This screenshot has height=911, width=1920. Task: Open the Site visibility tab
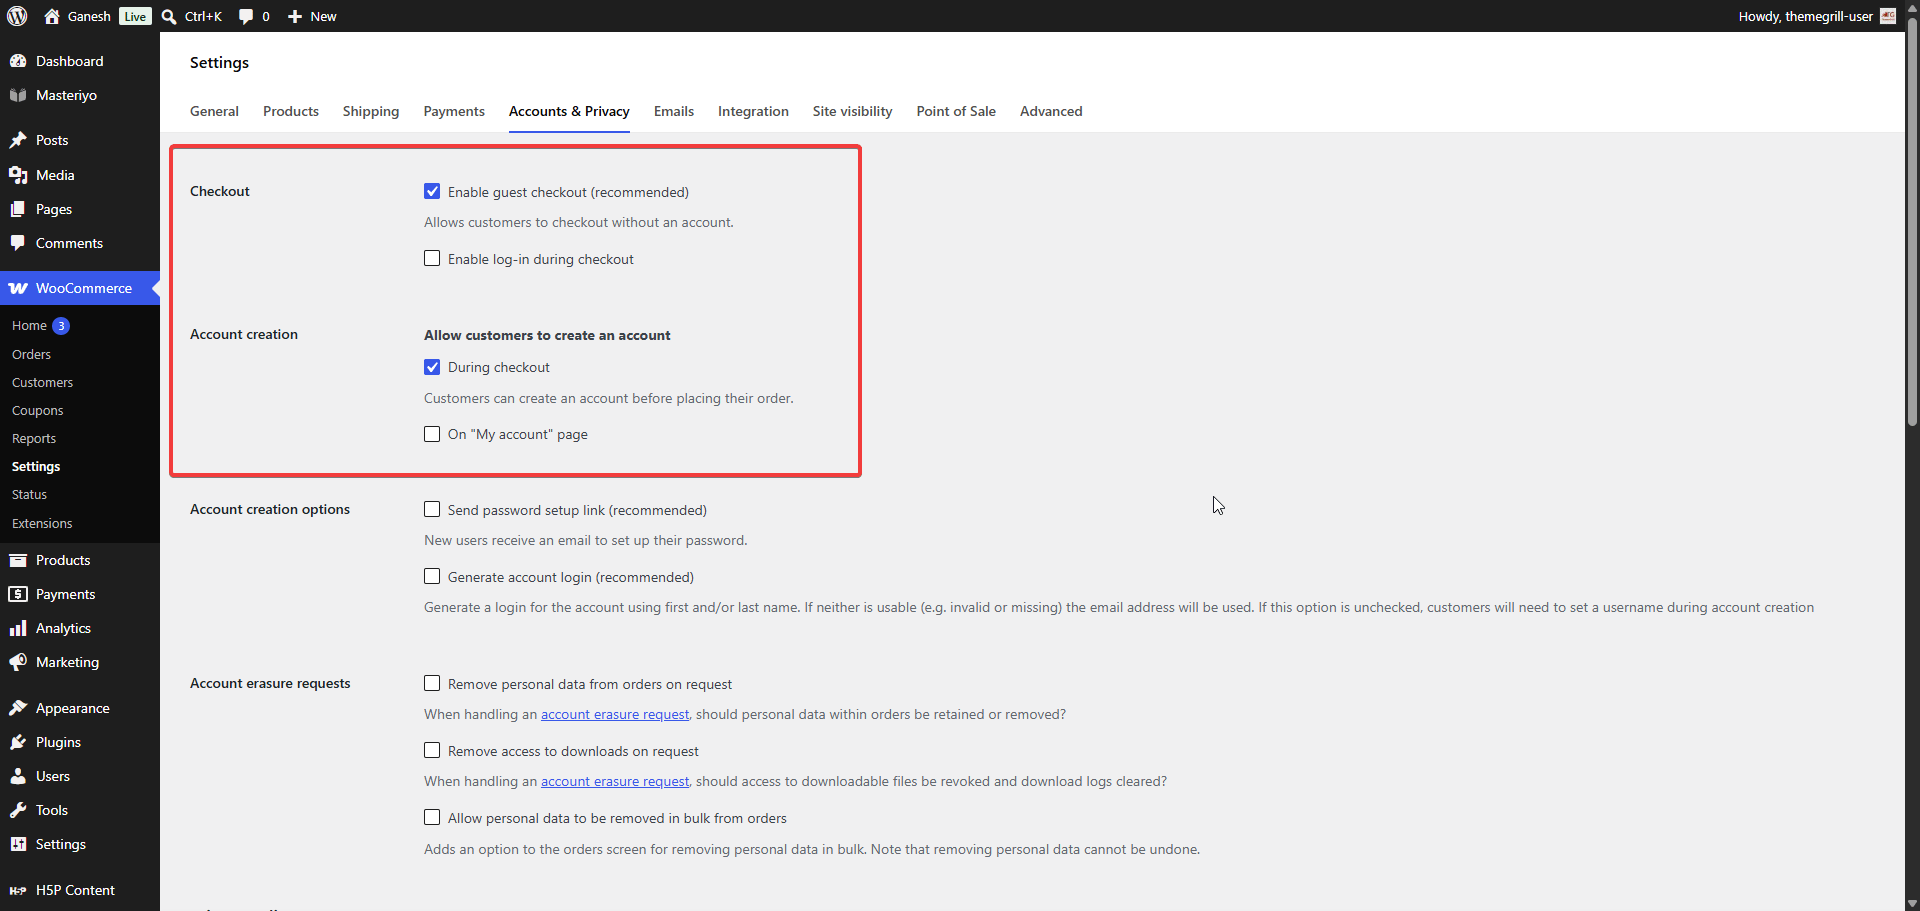pos(852,111)
